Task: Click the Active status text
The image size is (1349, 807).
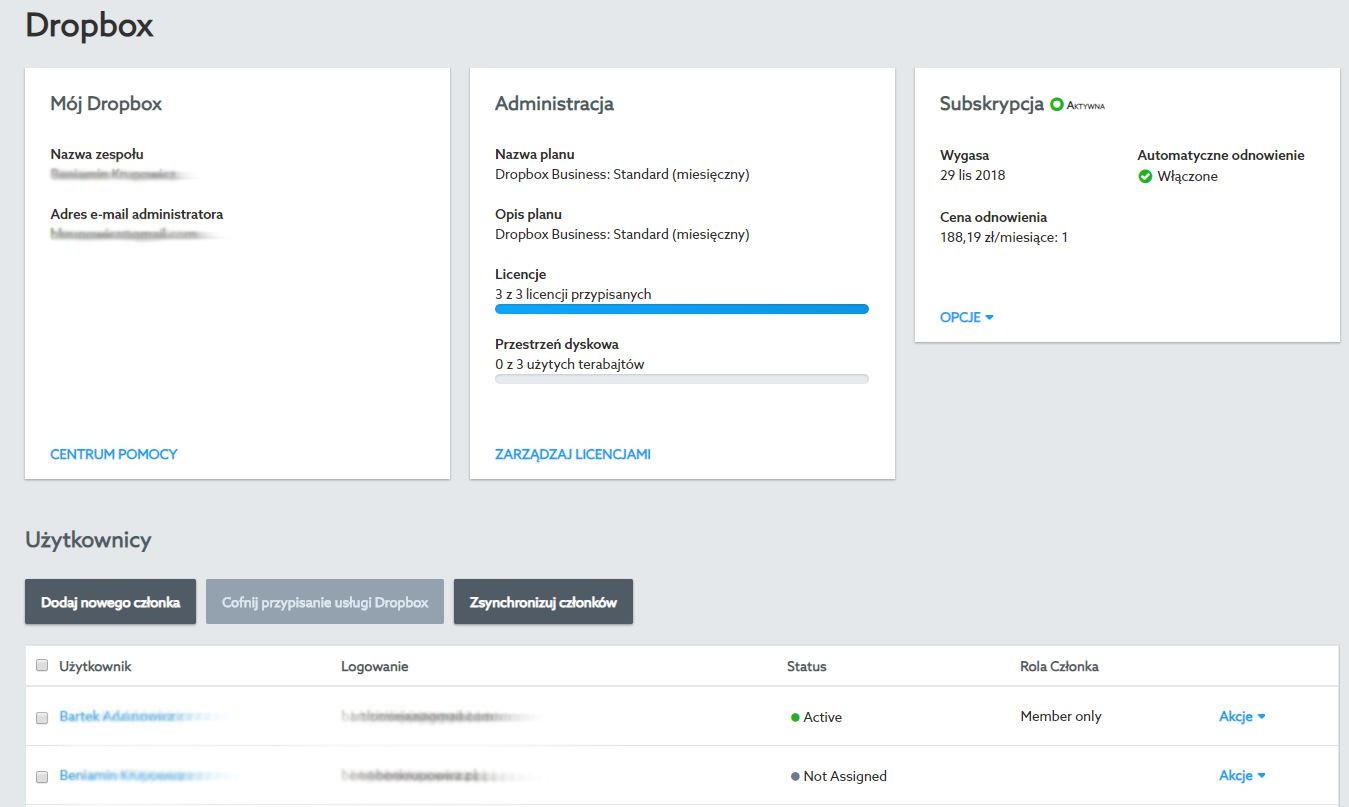Action: (x=823, y=717)
